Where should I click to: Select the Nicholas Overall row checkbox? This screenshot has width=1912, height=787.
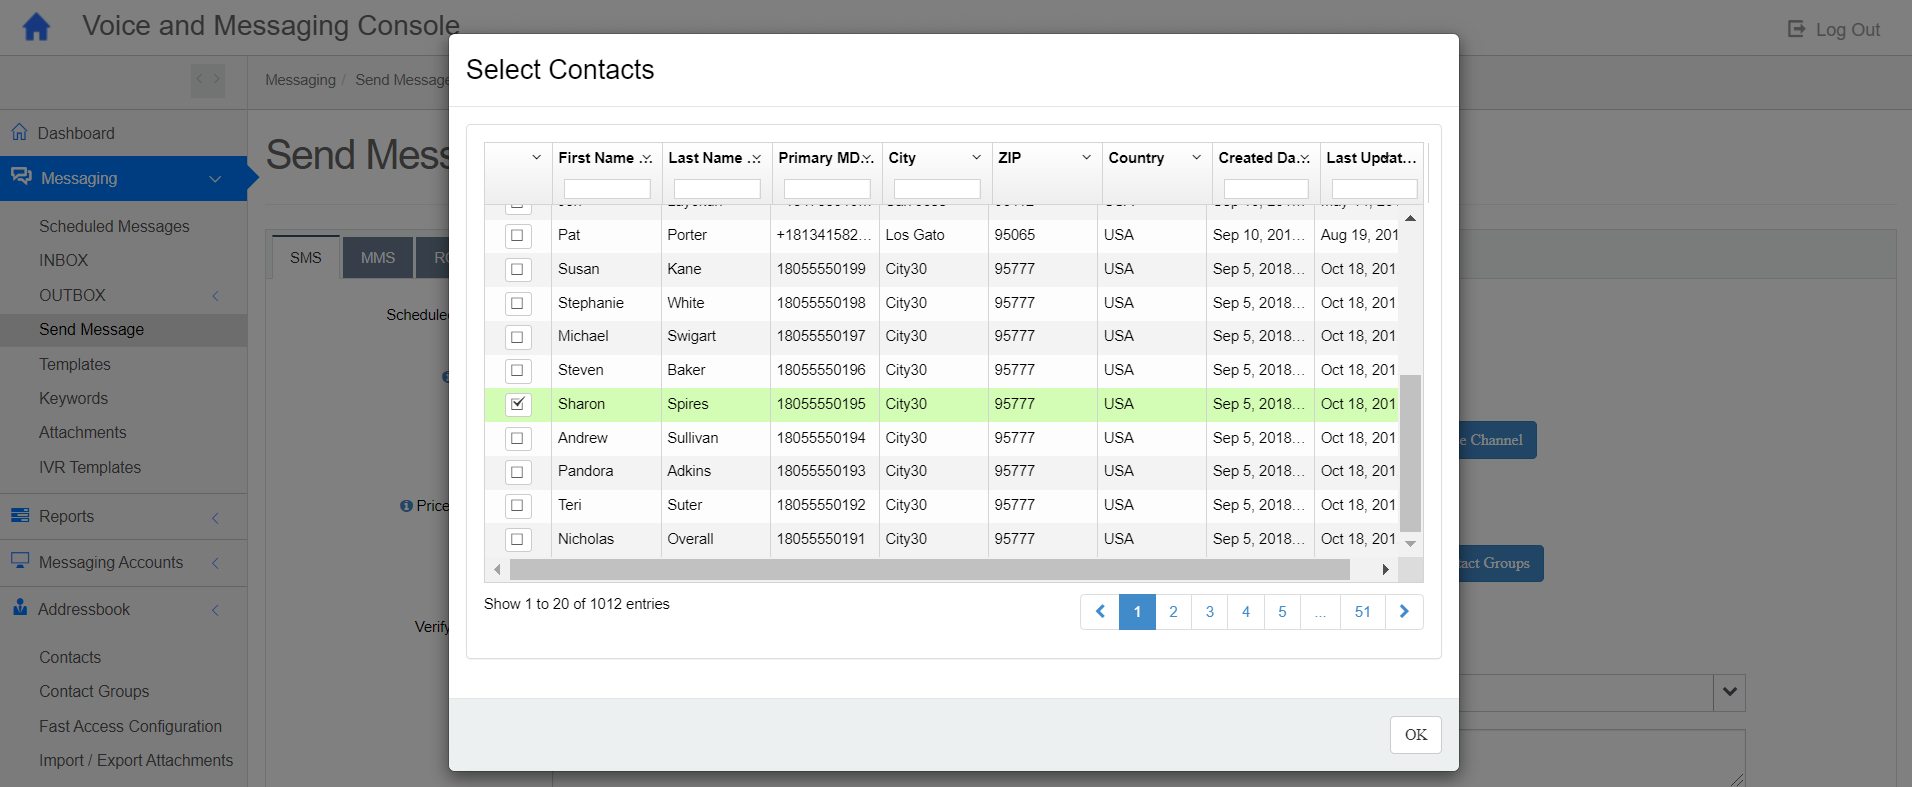[x=517, y=539]
